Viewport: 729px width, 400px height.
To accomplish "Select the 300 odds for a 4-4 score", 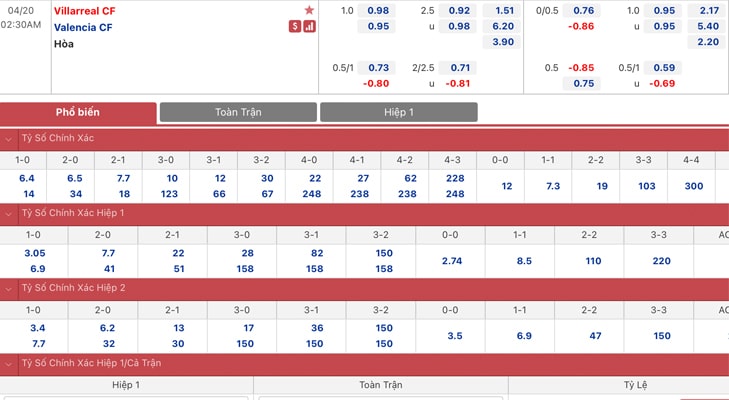I will click(x=694, y=186).
